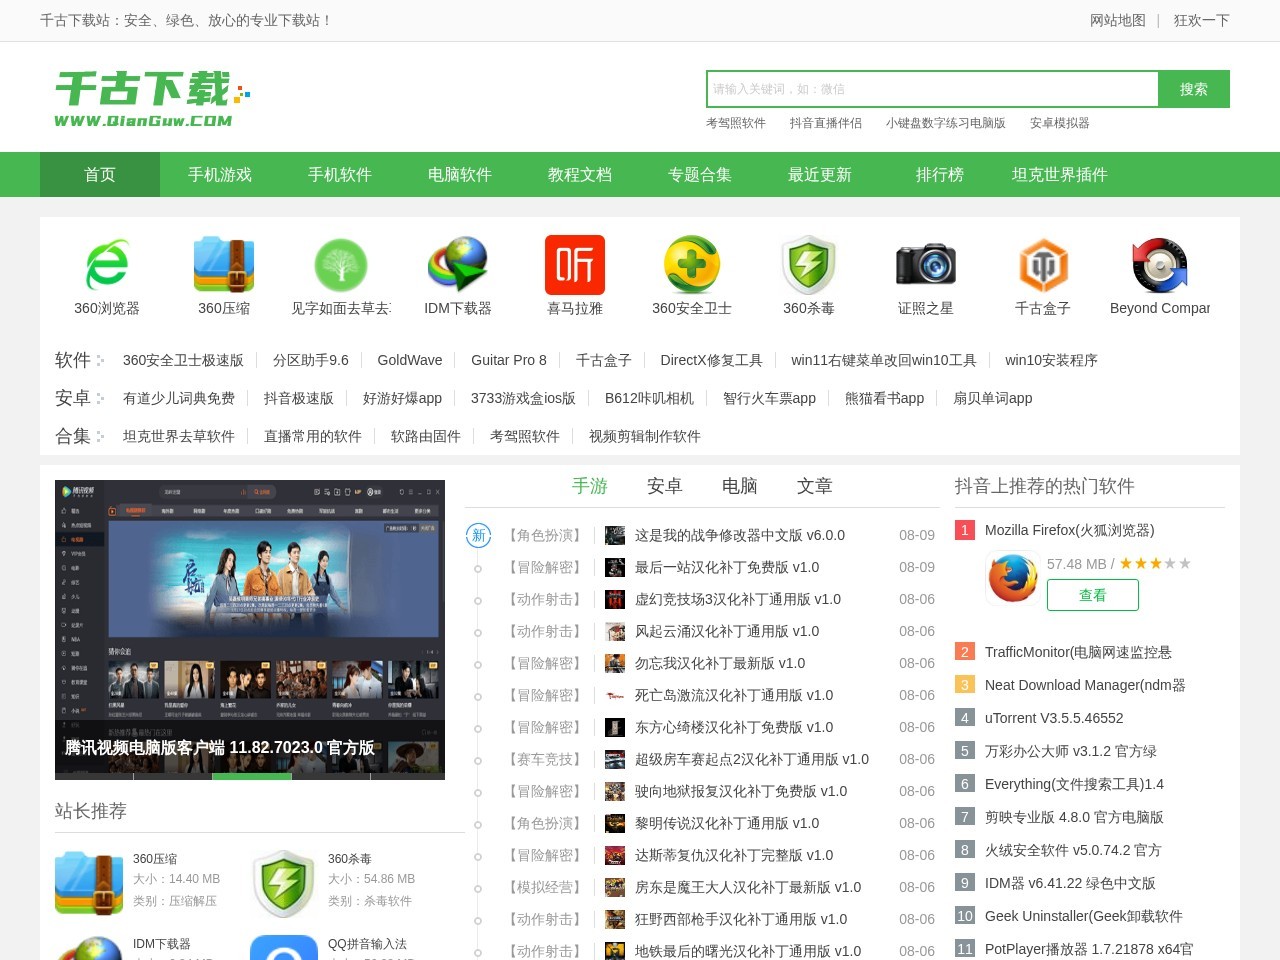Click the 证照之星 camera icon
The image size is (1280, 960).
(926, 265)
